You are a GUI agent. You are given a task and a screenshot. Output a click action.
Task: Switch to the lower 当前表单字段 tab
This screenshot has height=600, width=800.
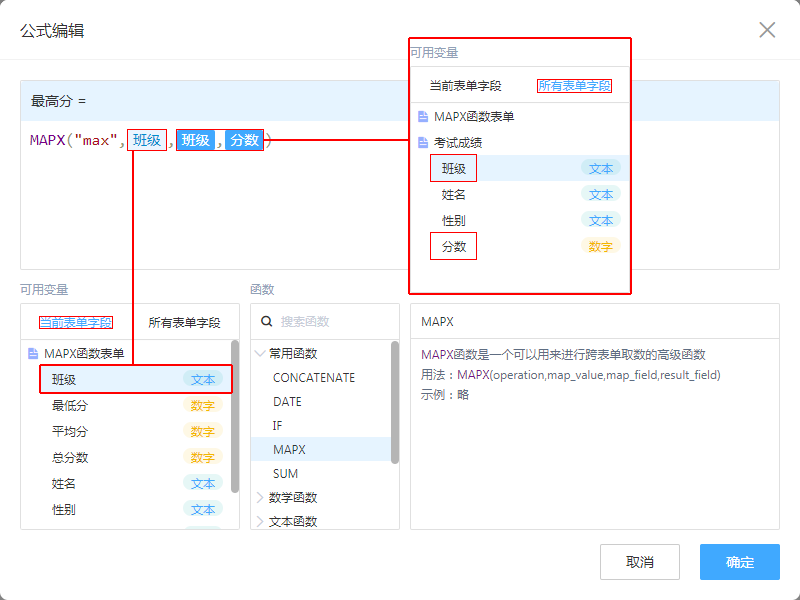pyautogui.click(x=76, y=323)
